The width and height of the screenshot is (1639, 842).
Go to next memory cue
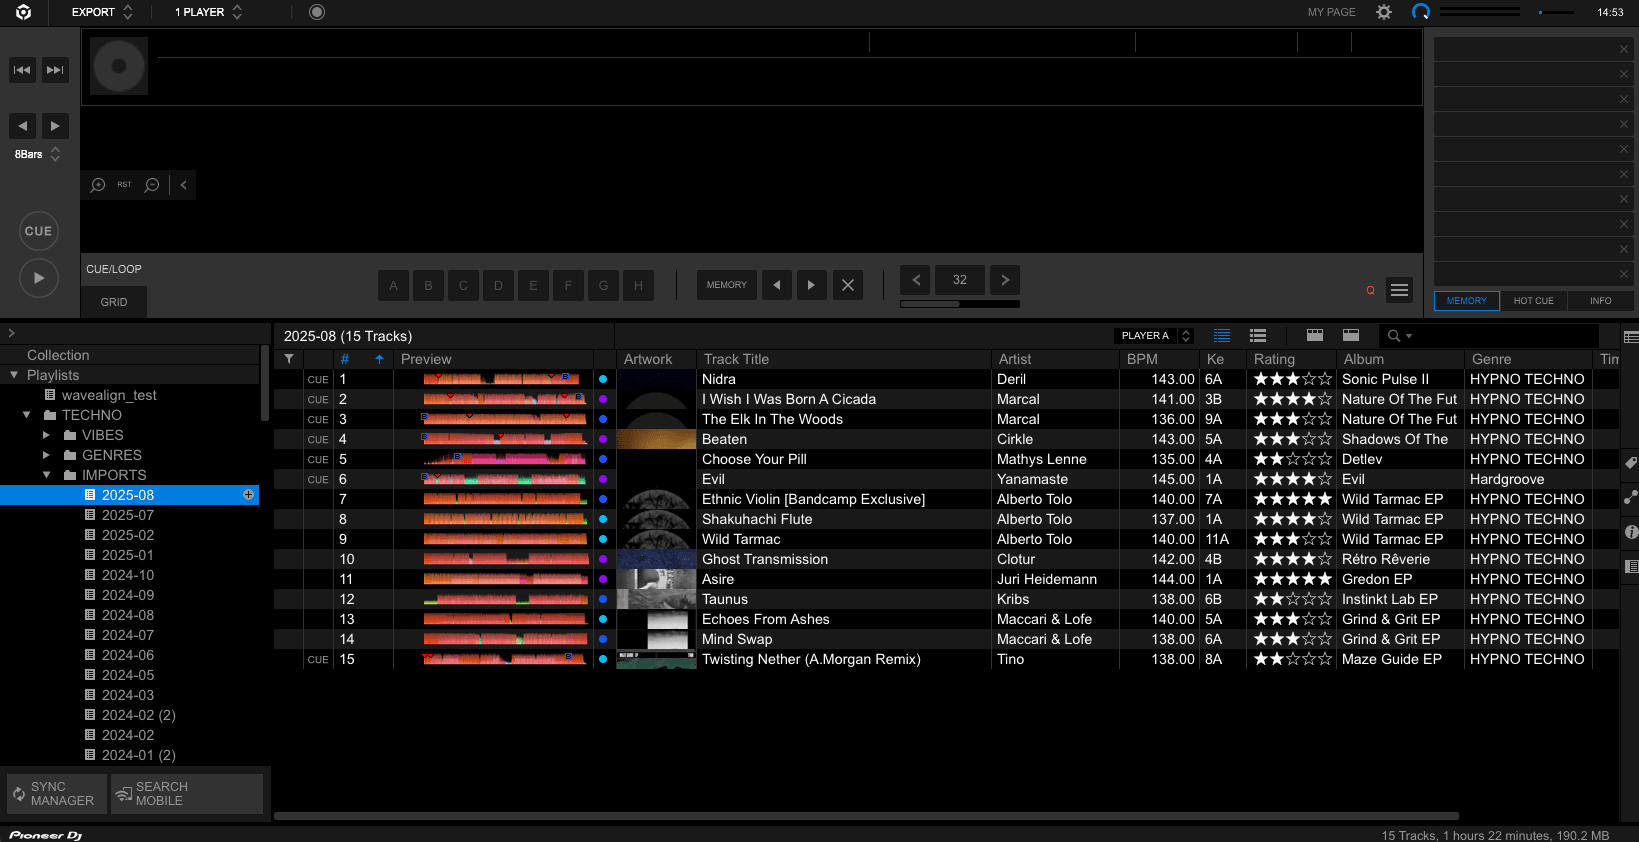coord(811,285)
